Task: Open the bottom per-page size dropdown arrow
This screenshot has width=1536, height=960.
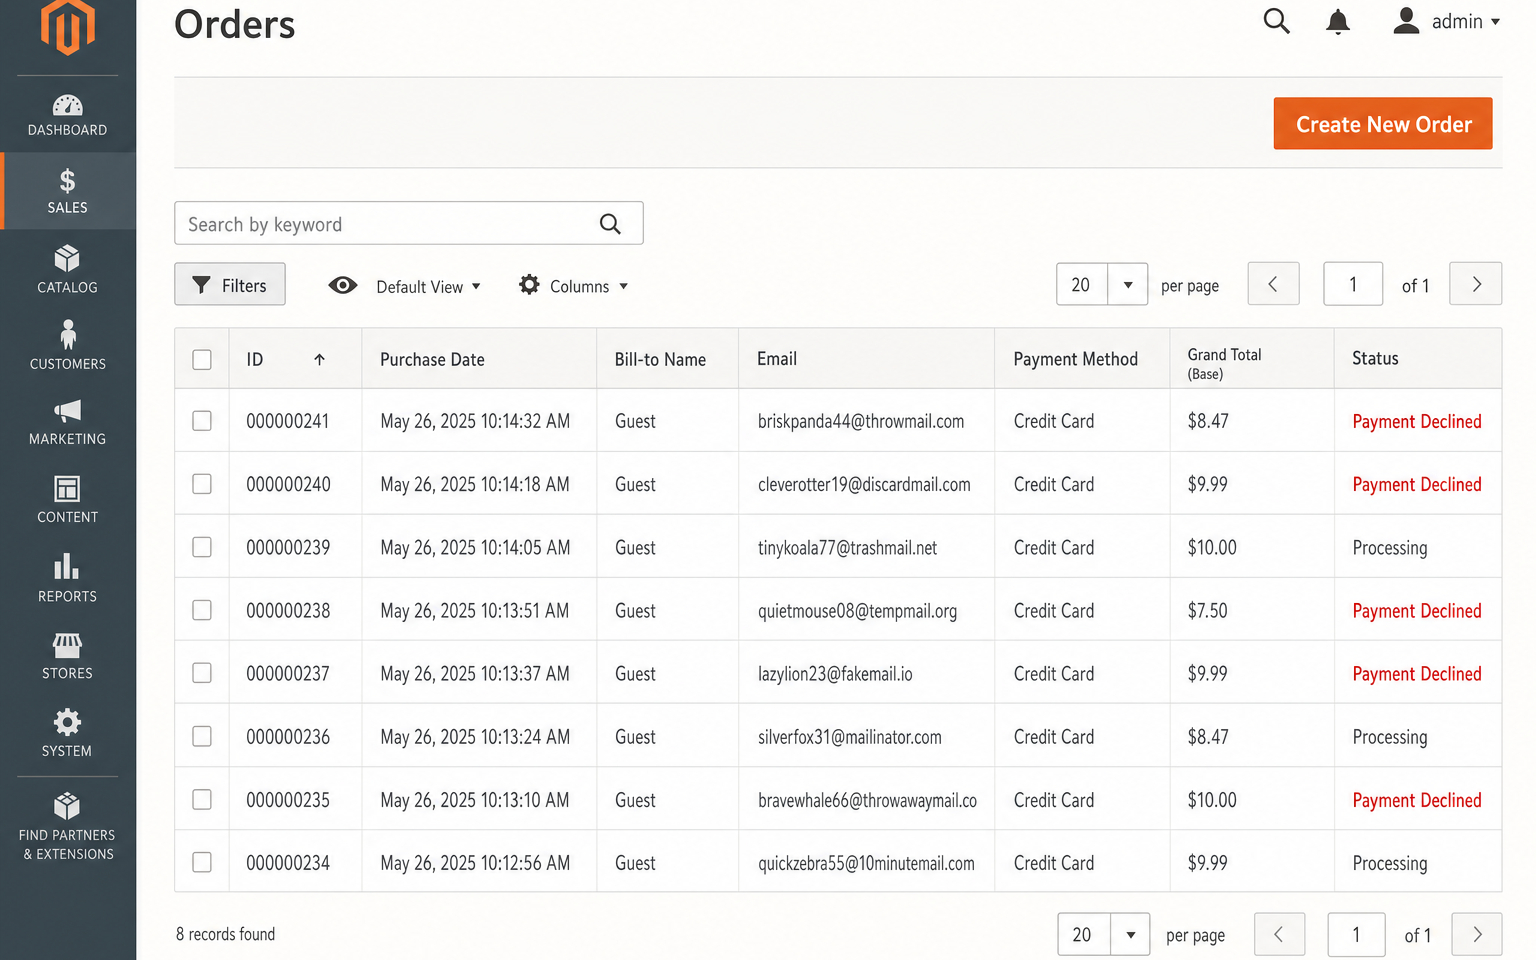Action: point(1131,935)
